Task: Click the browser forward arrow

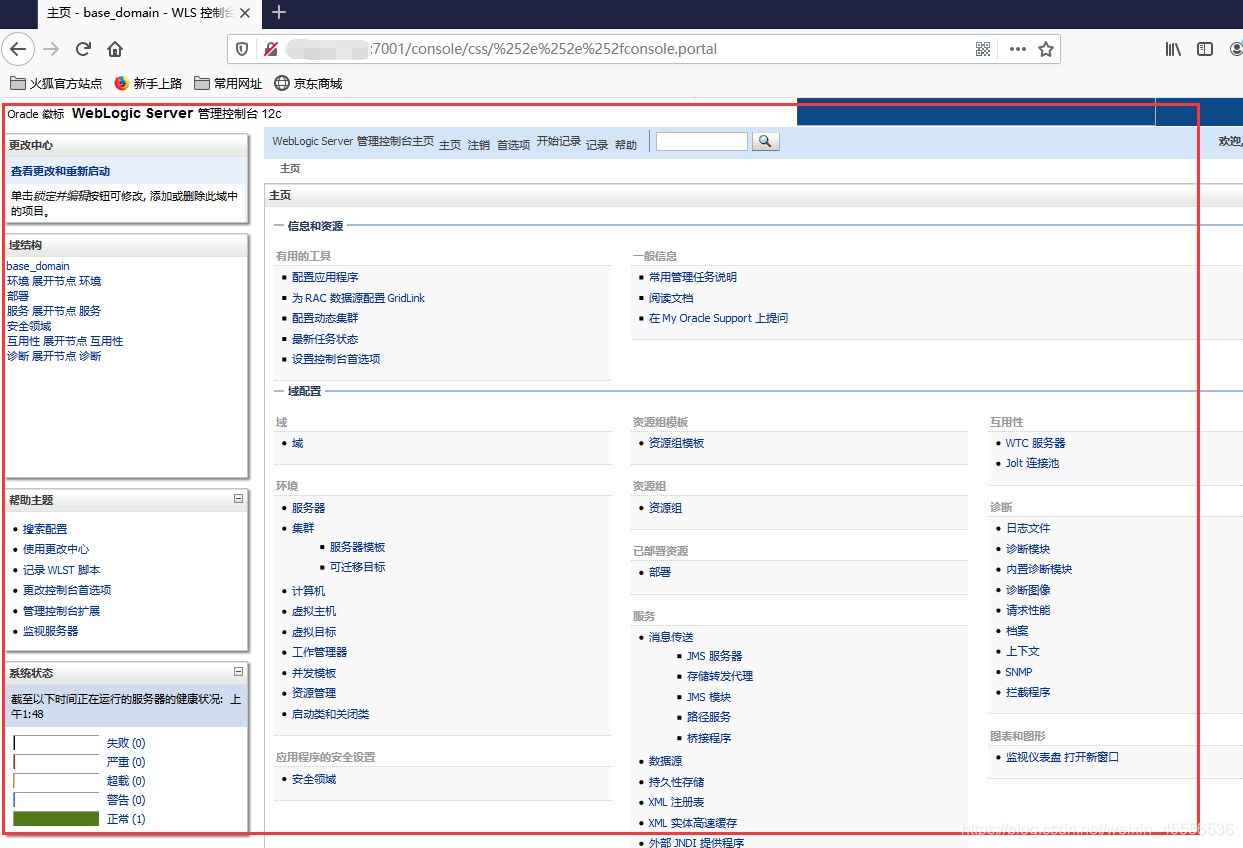Action: tap(52, 49)
